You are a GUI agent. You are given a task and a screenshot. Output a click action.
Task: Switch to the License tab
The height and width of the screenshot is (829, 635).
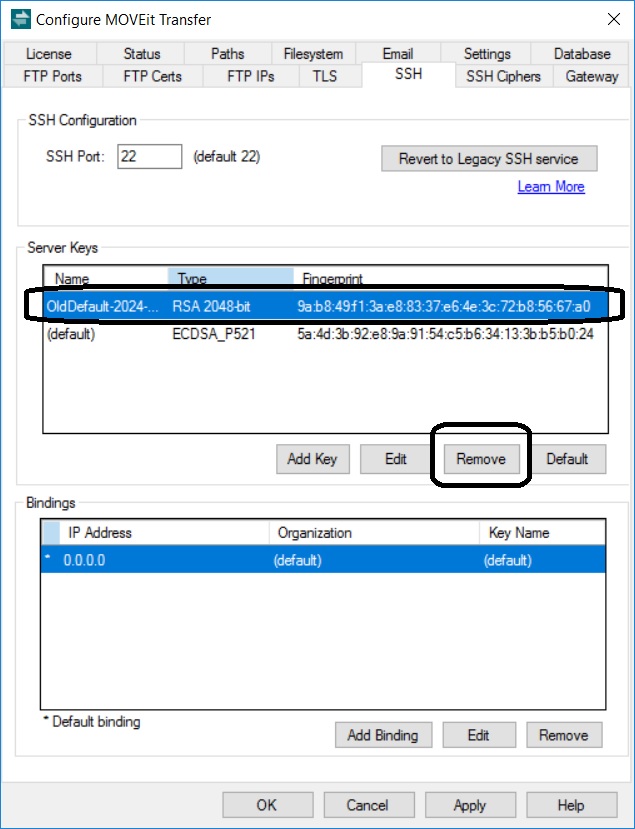point(49,54)
